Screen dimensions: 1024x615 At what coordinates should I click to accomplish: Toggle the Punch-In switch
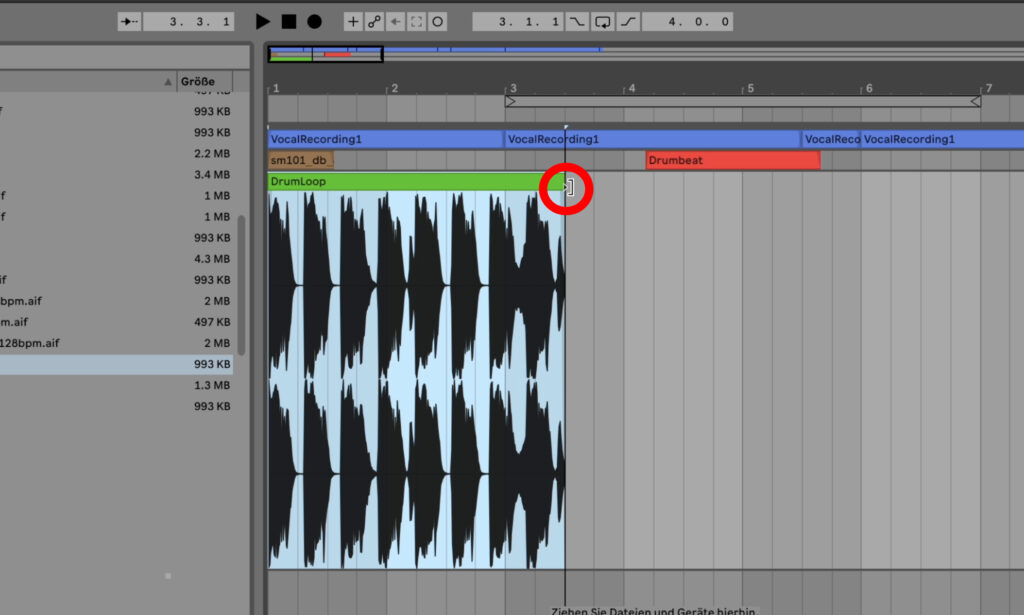click(x=577, y=22)
